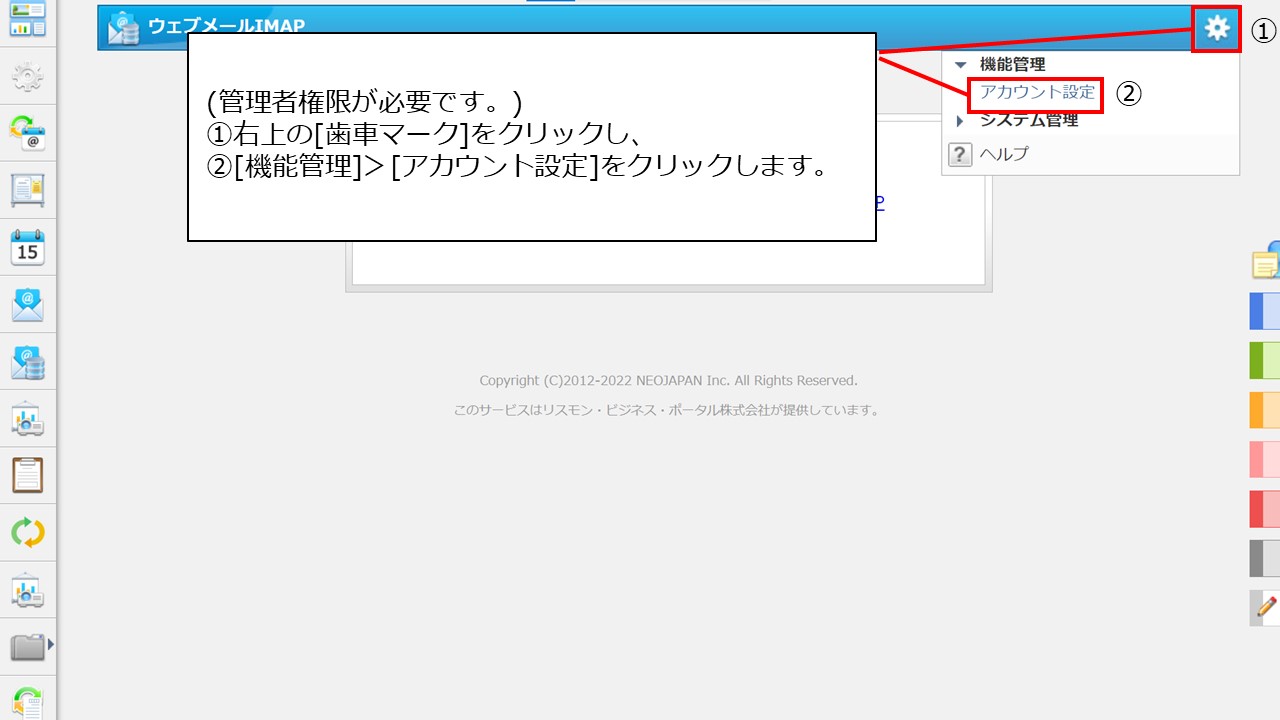Pick the blue sticky note color swatch

click(1265, 311)
